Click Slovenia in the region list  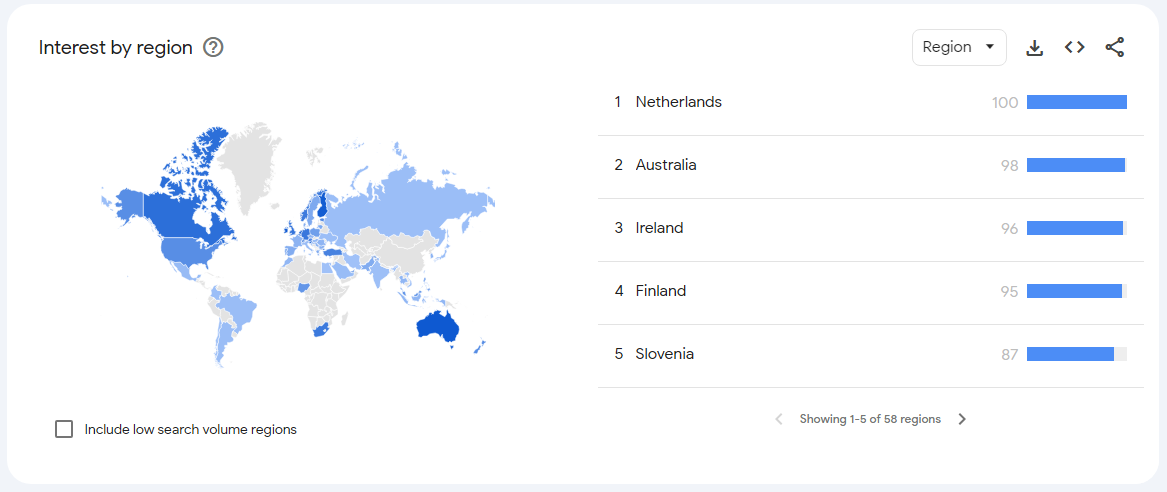664,354
